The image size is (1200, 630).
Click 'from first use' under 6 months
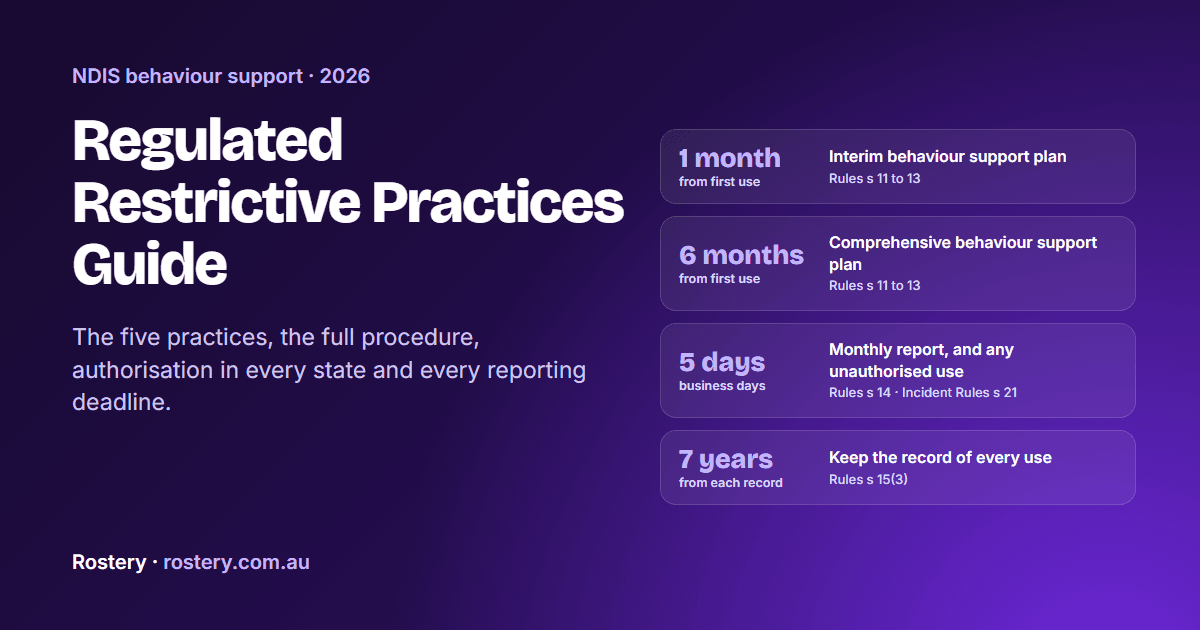click(719, 279)
